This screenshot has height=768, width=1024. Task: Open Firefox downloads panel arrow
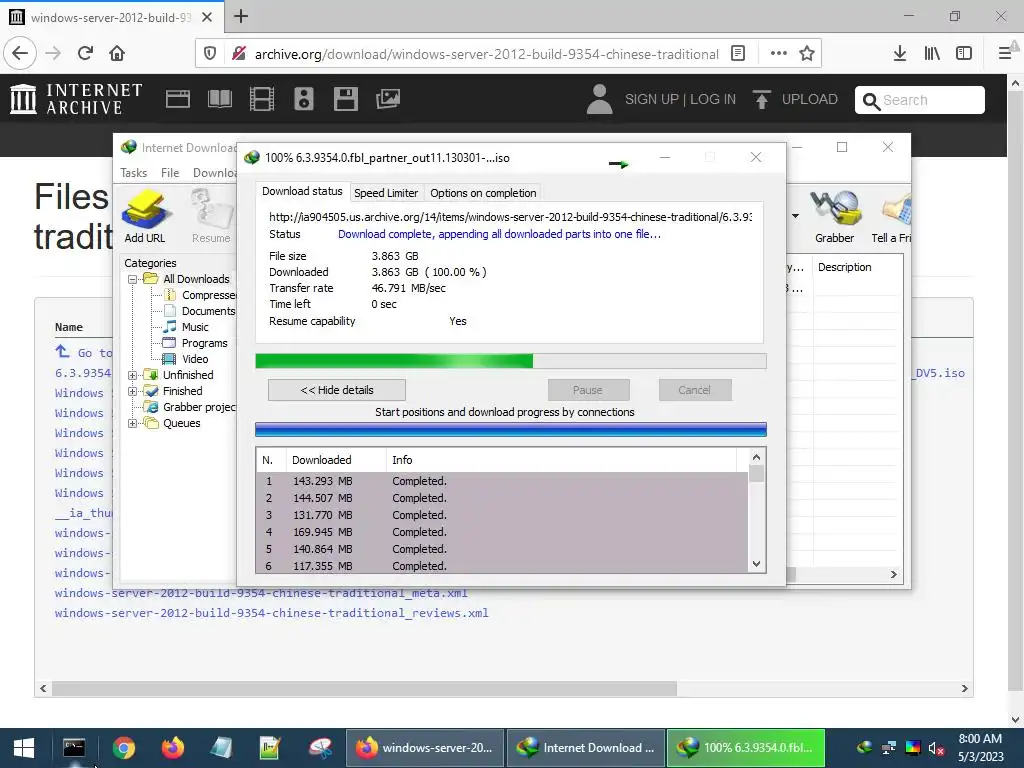900,54
